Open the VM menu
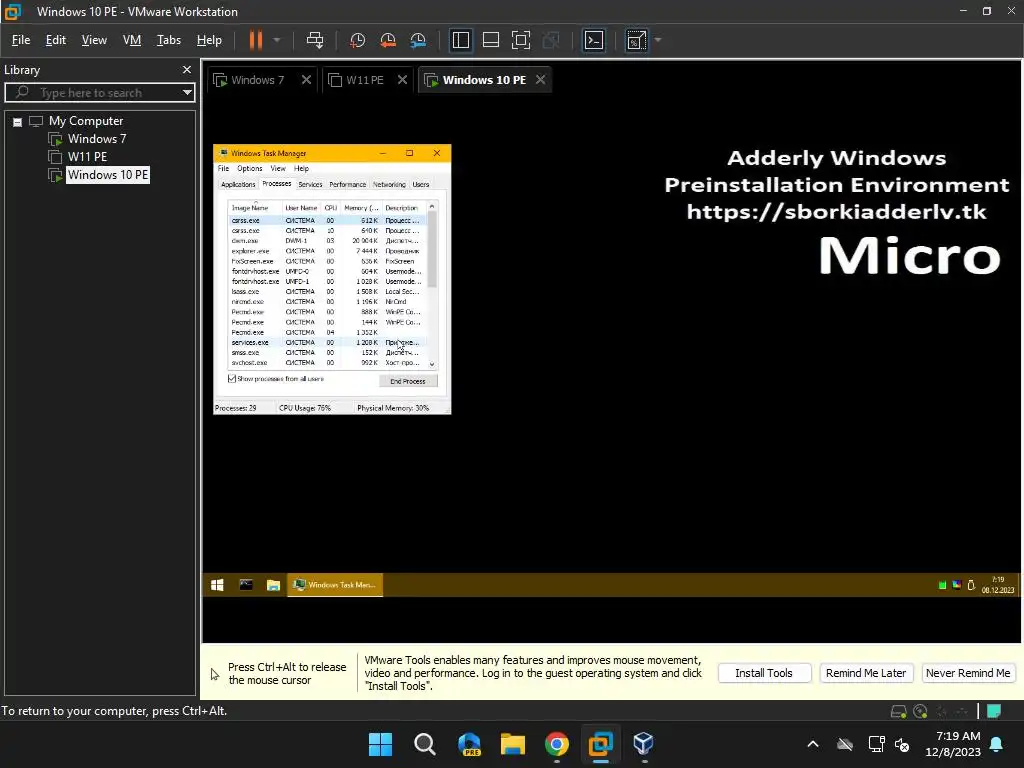Viewport: 1024px width, 768px height. (132, 40)
